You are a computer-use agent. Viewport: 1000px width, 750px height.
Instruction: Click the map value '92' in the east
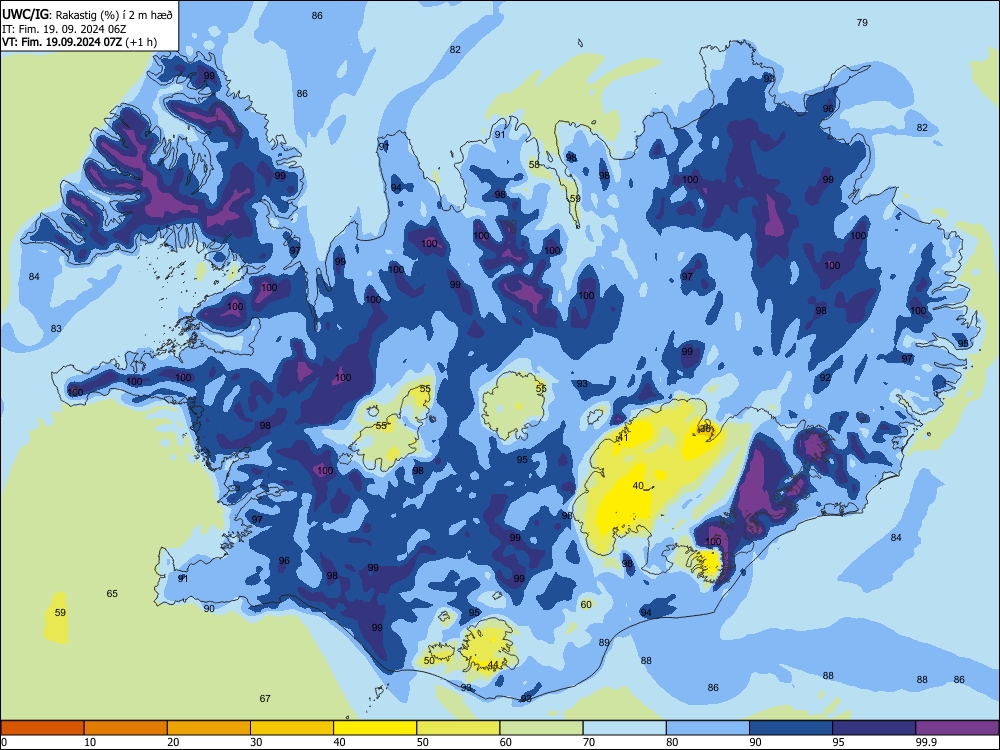(x=825, y=378)
